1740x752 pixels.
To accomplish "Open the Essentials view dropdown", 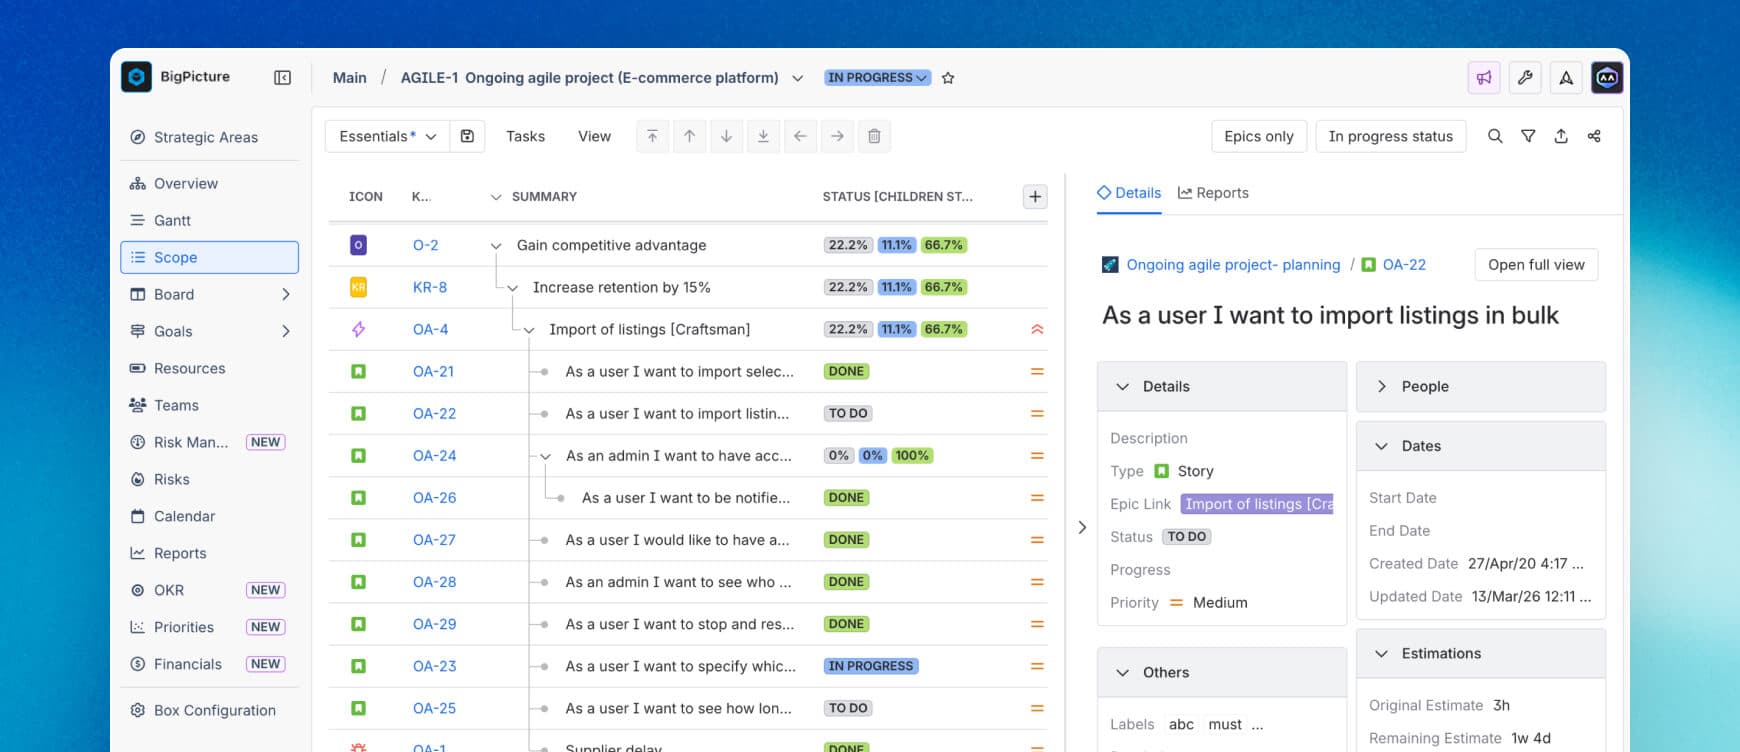I will pos(387,136).
